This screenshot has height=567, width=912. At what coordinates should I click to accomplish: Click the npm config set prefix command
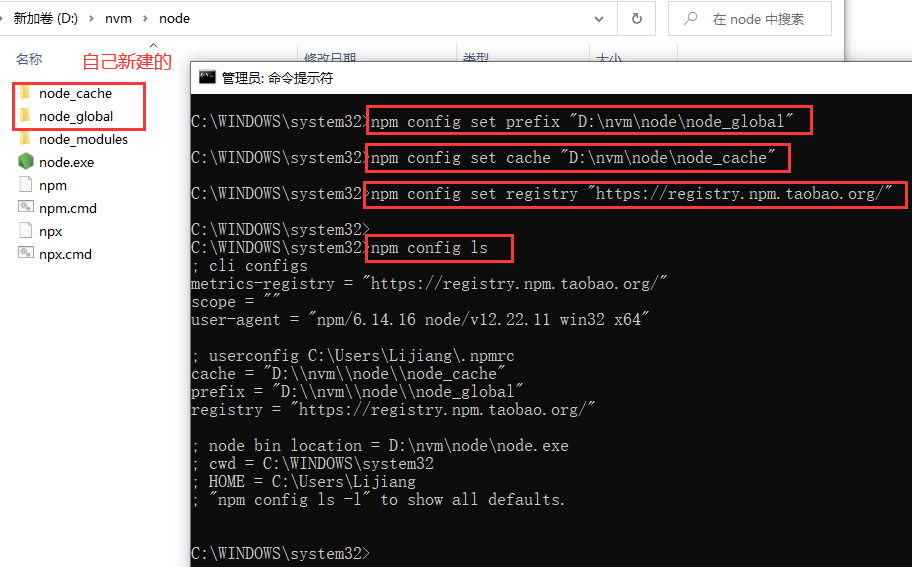pyautogui.click(x=582, y=122)
